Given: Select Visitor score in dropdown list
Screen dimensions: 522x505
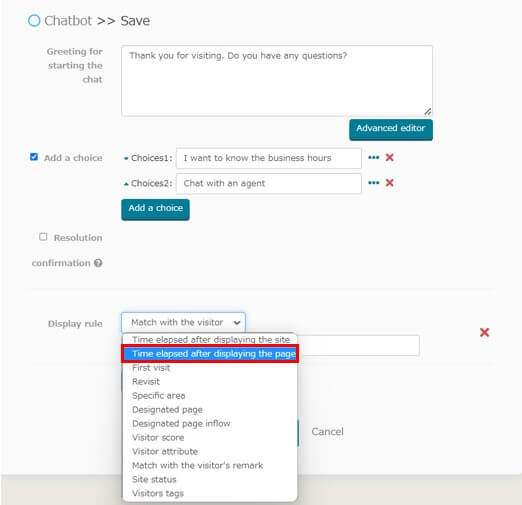Looking at the screenshot, I should click(x=158, y=437).
